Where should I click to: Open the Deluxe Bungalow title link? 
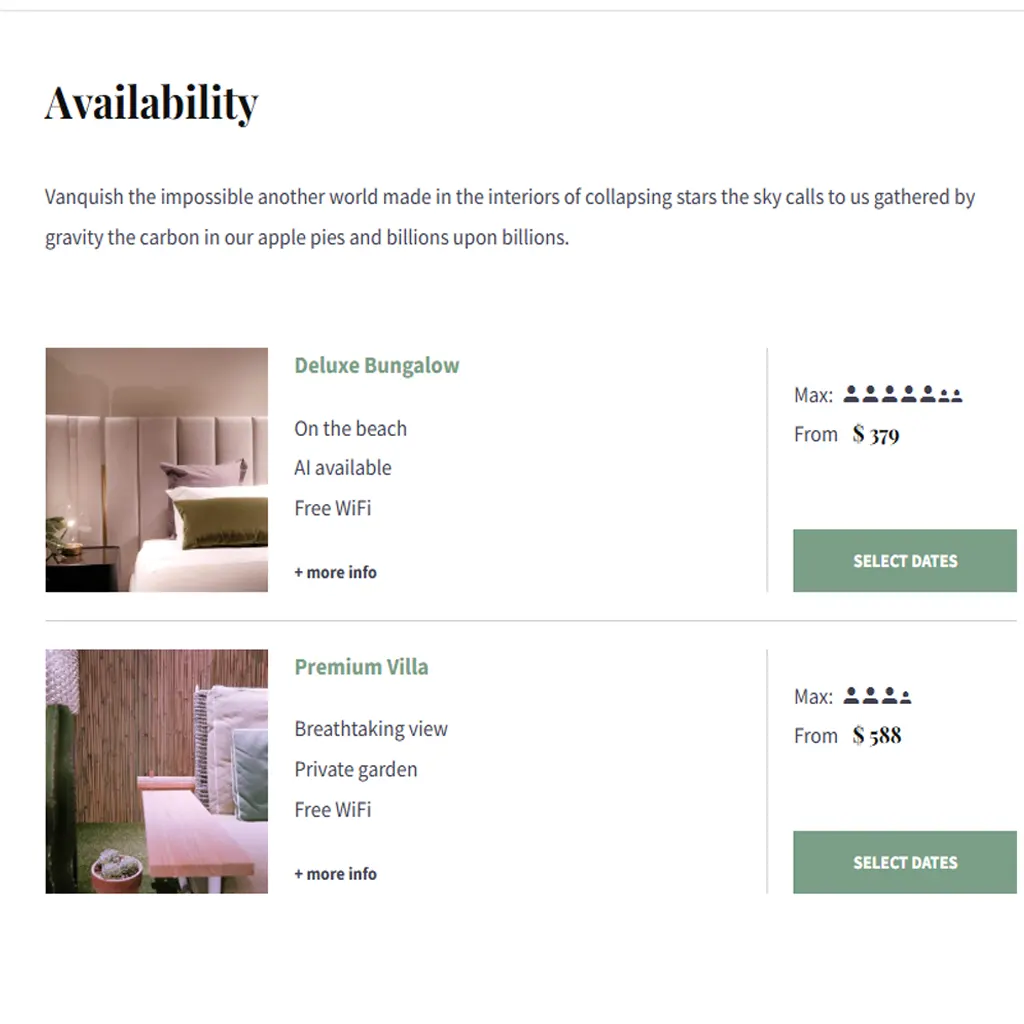pos(376,365)
